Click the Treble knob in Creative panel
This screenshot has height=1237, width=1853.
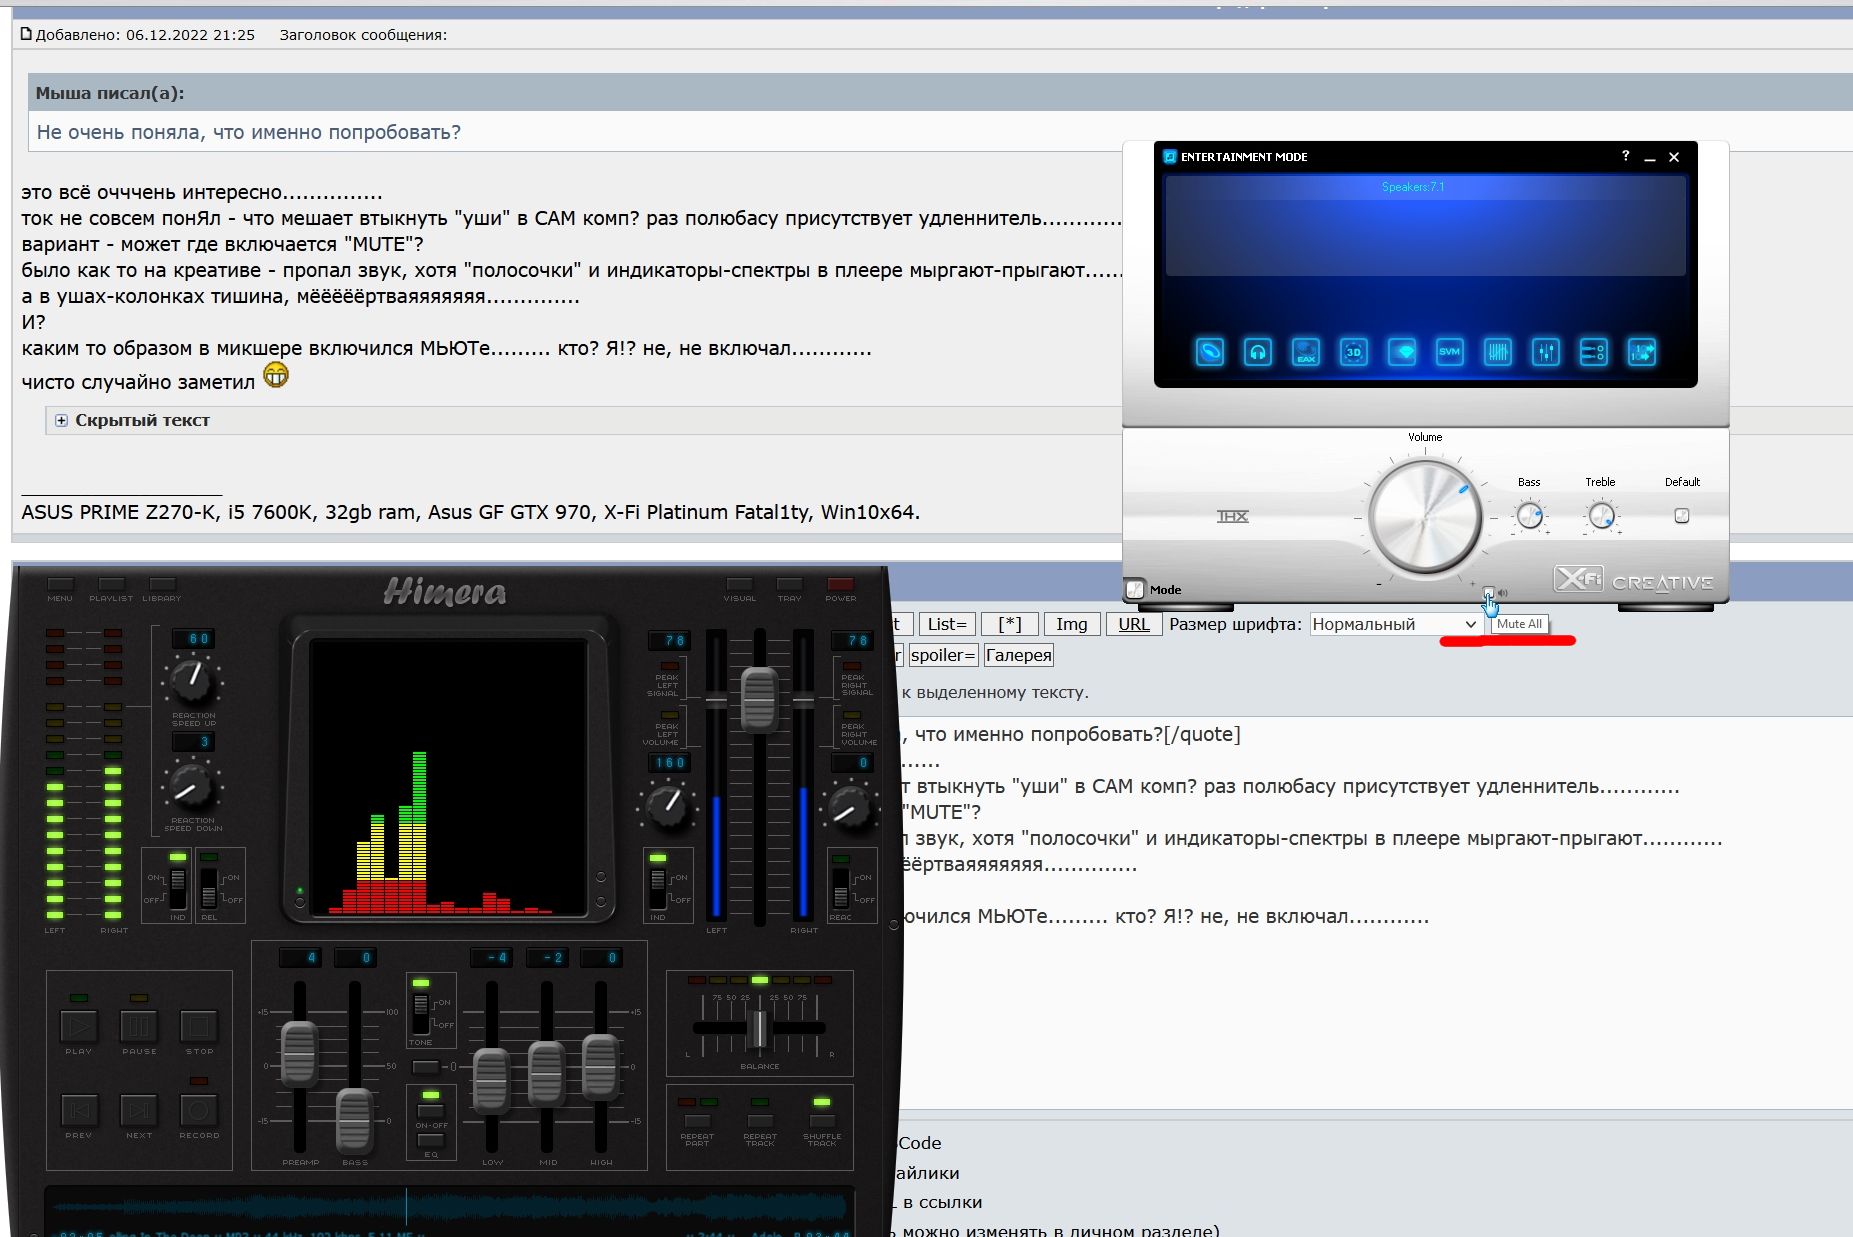point(1600,516)
